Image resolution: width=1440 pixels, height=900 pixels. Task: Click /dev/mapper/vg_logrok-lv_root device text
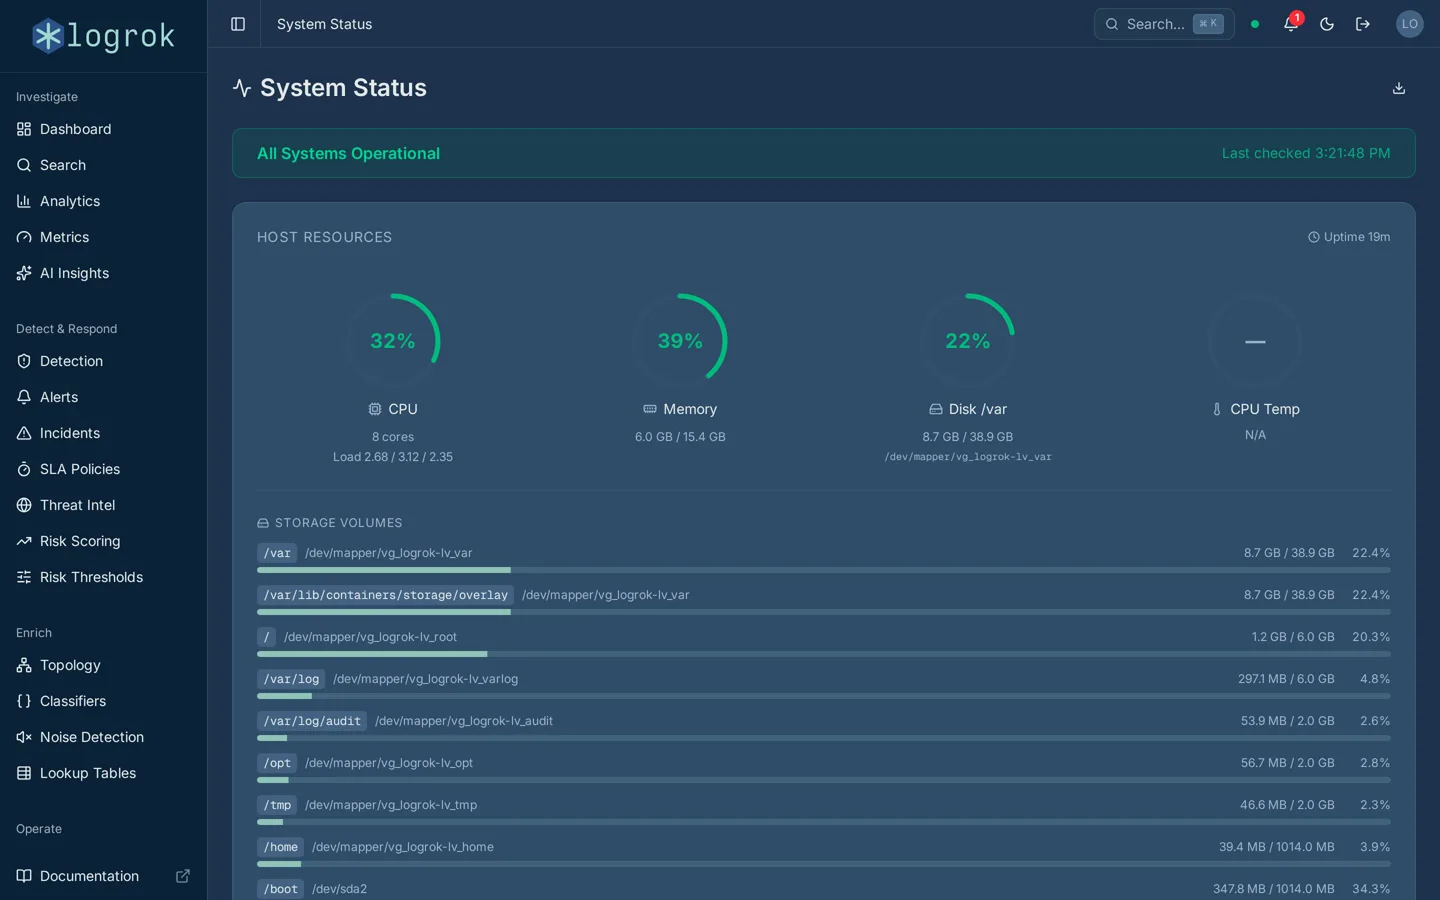pyautogui.click(x=370, y=637)
